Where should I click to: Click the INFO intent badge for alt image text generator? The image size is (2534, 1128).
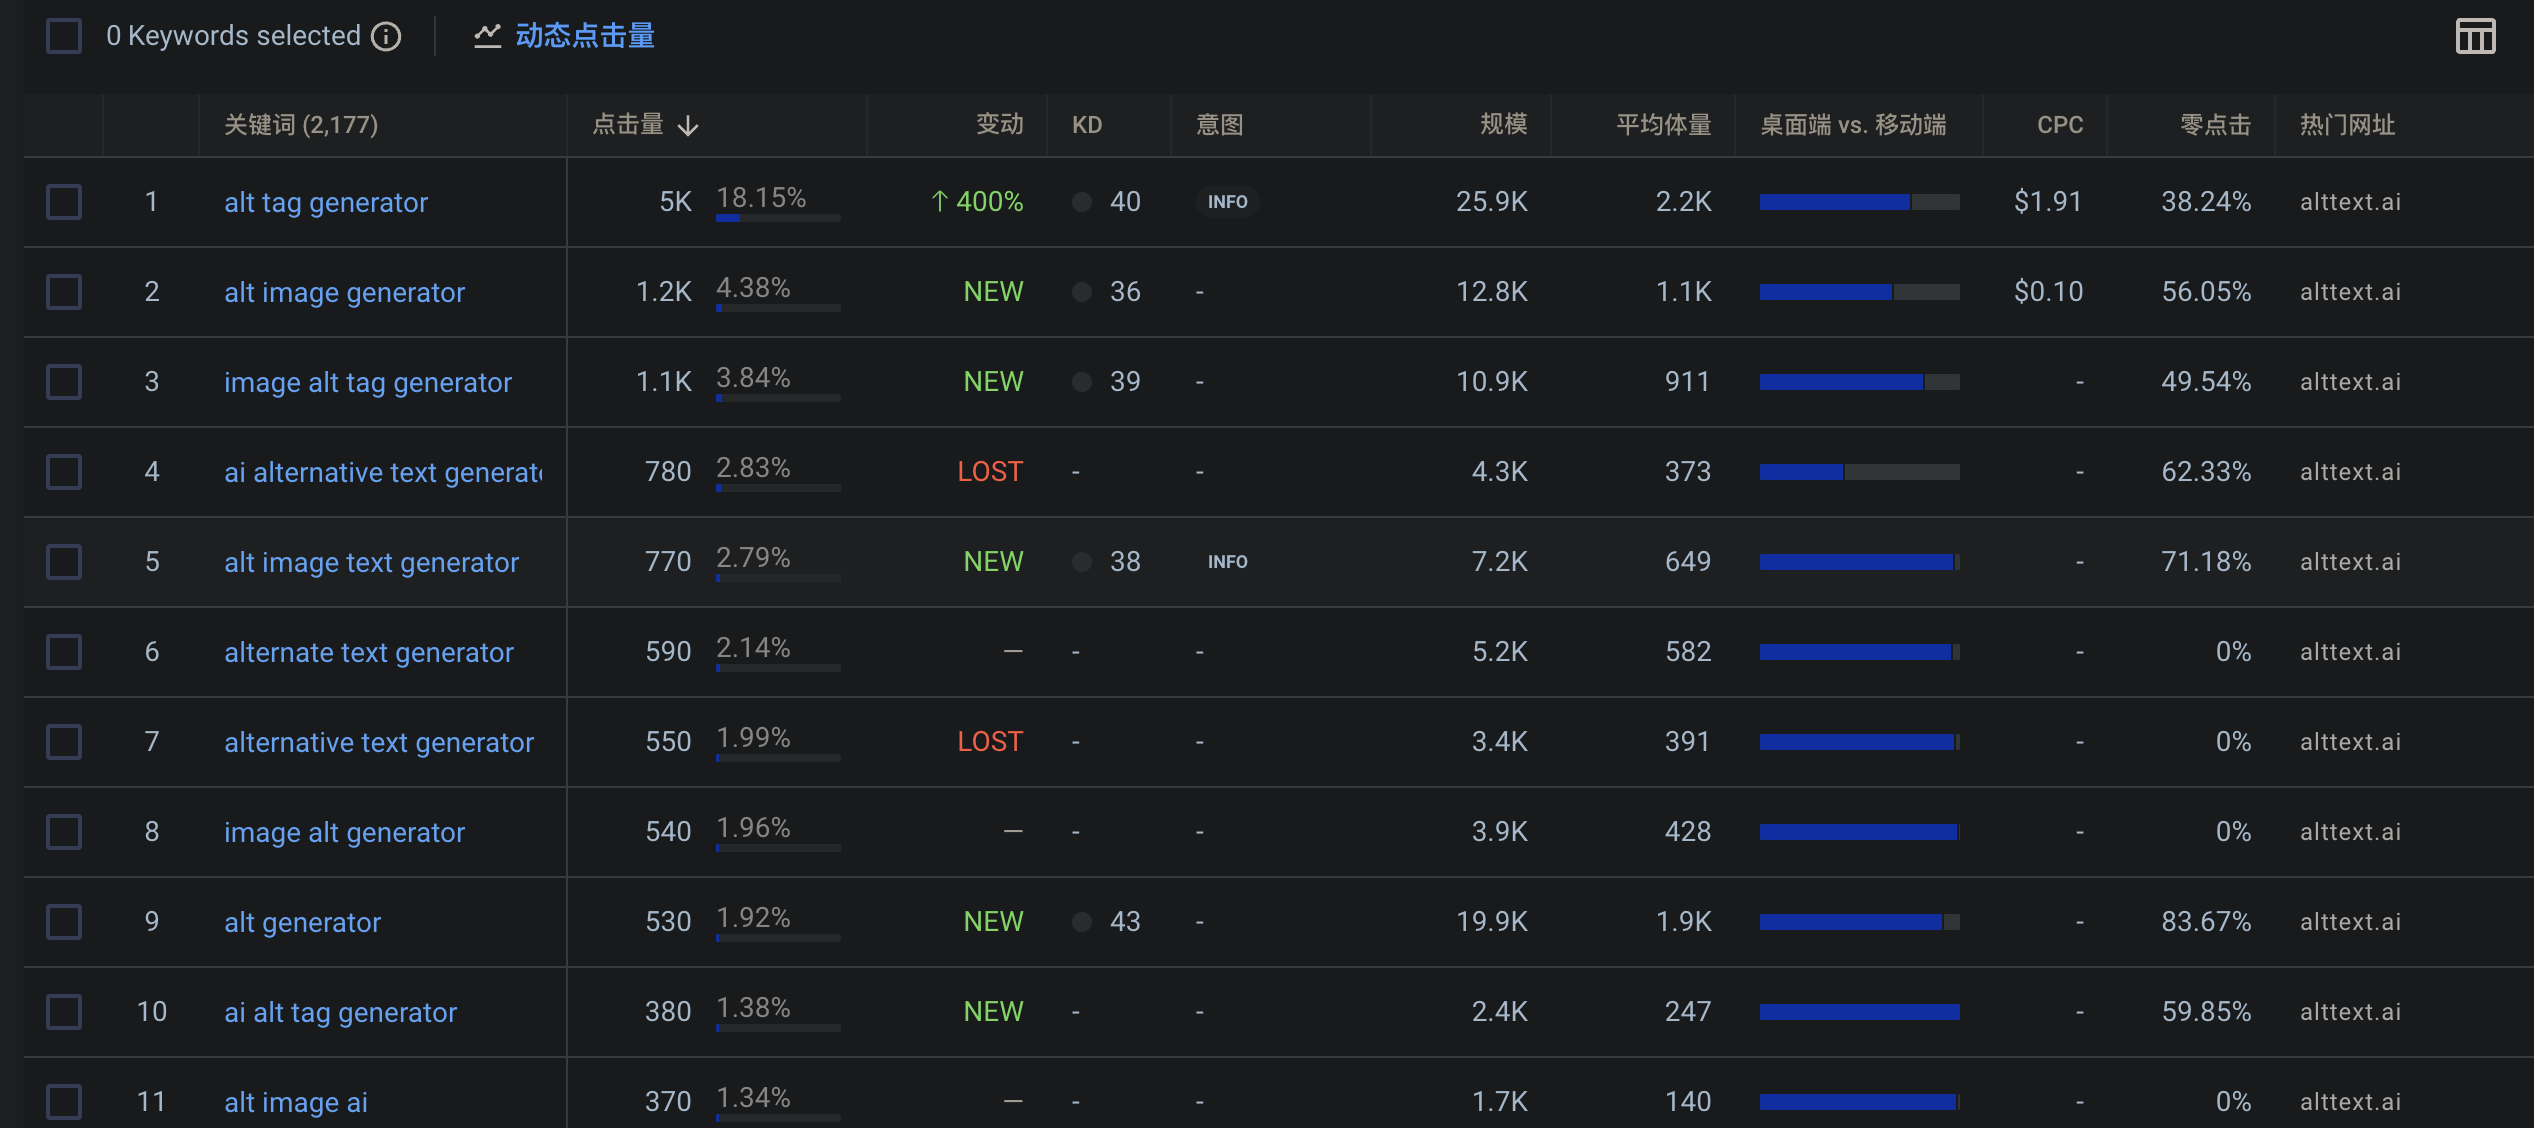[1227, 562]
